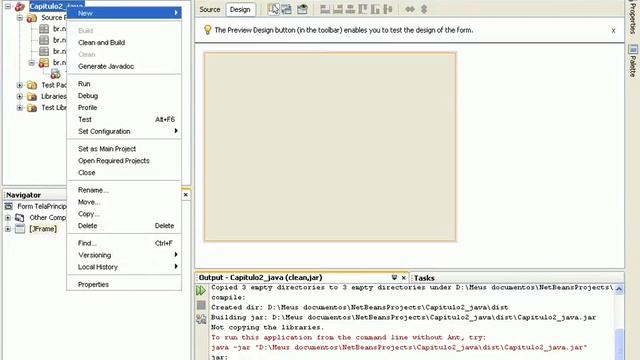This screenshot has height=360, width=640.
Task: Click the Source Packages folder icon
Action: coord(31,18)
